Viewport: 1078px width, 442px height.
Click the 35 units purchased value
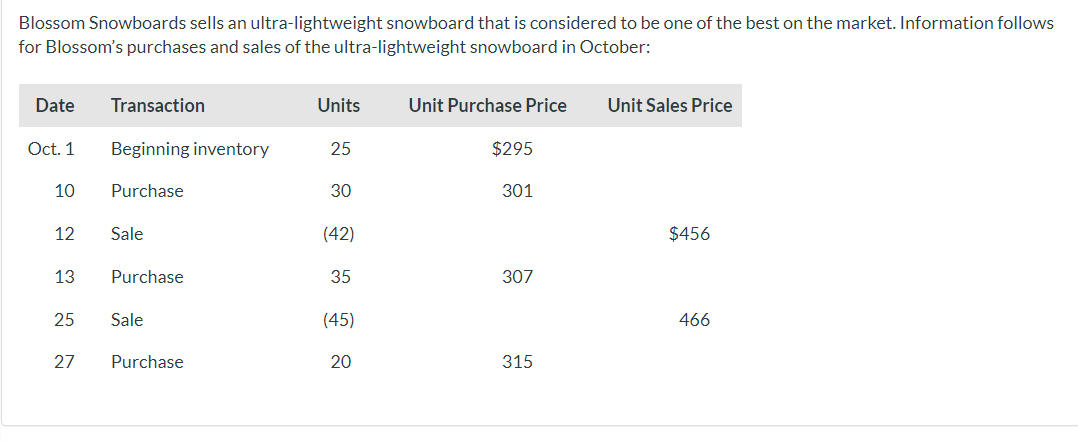pos(340,277)
